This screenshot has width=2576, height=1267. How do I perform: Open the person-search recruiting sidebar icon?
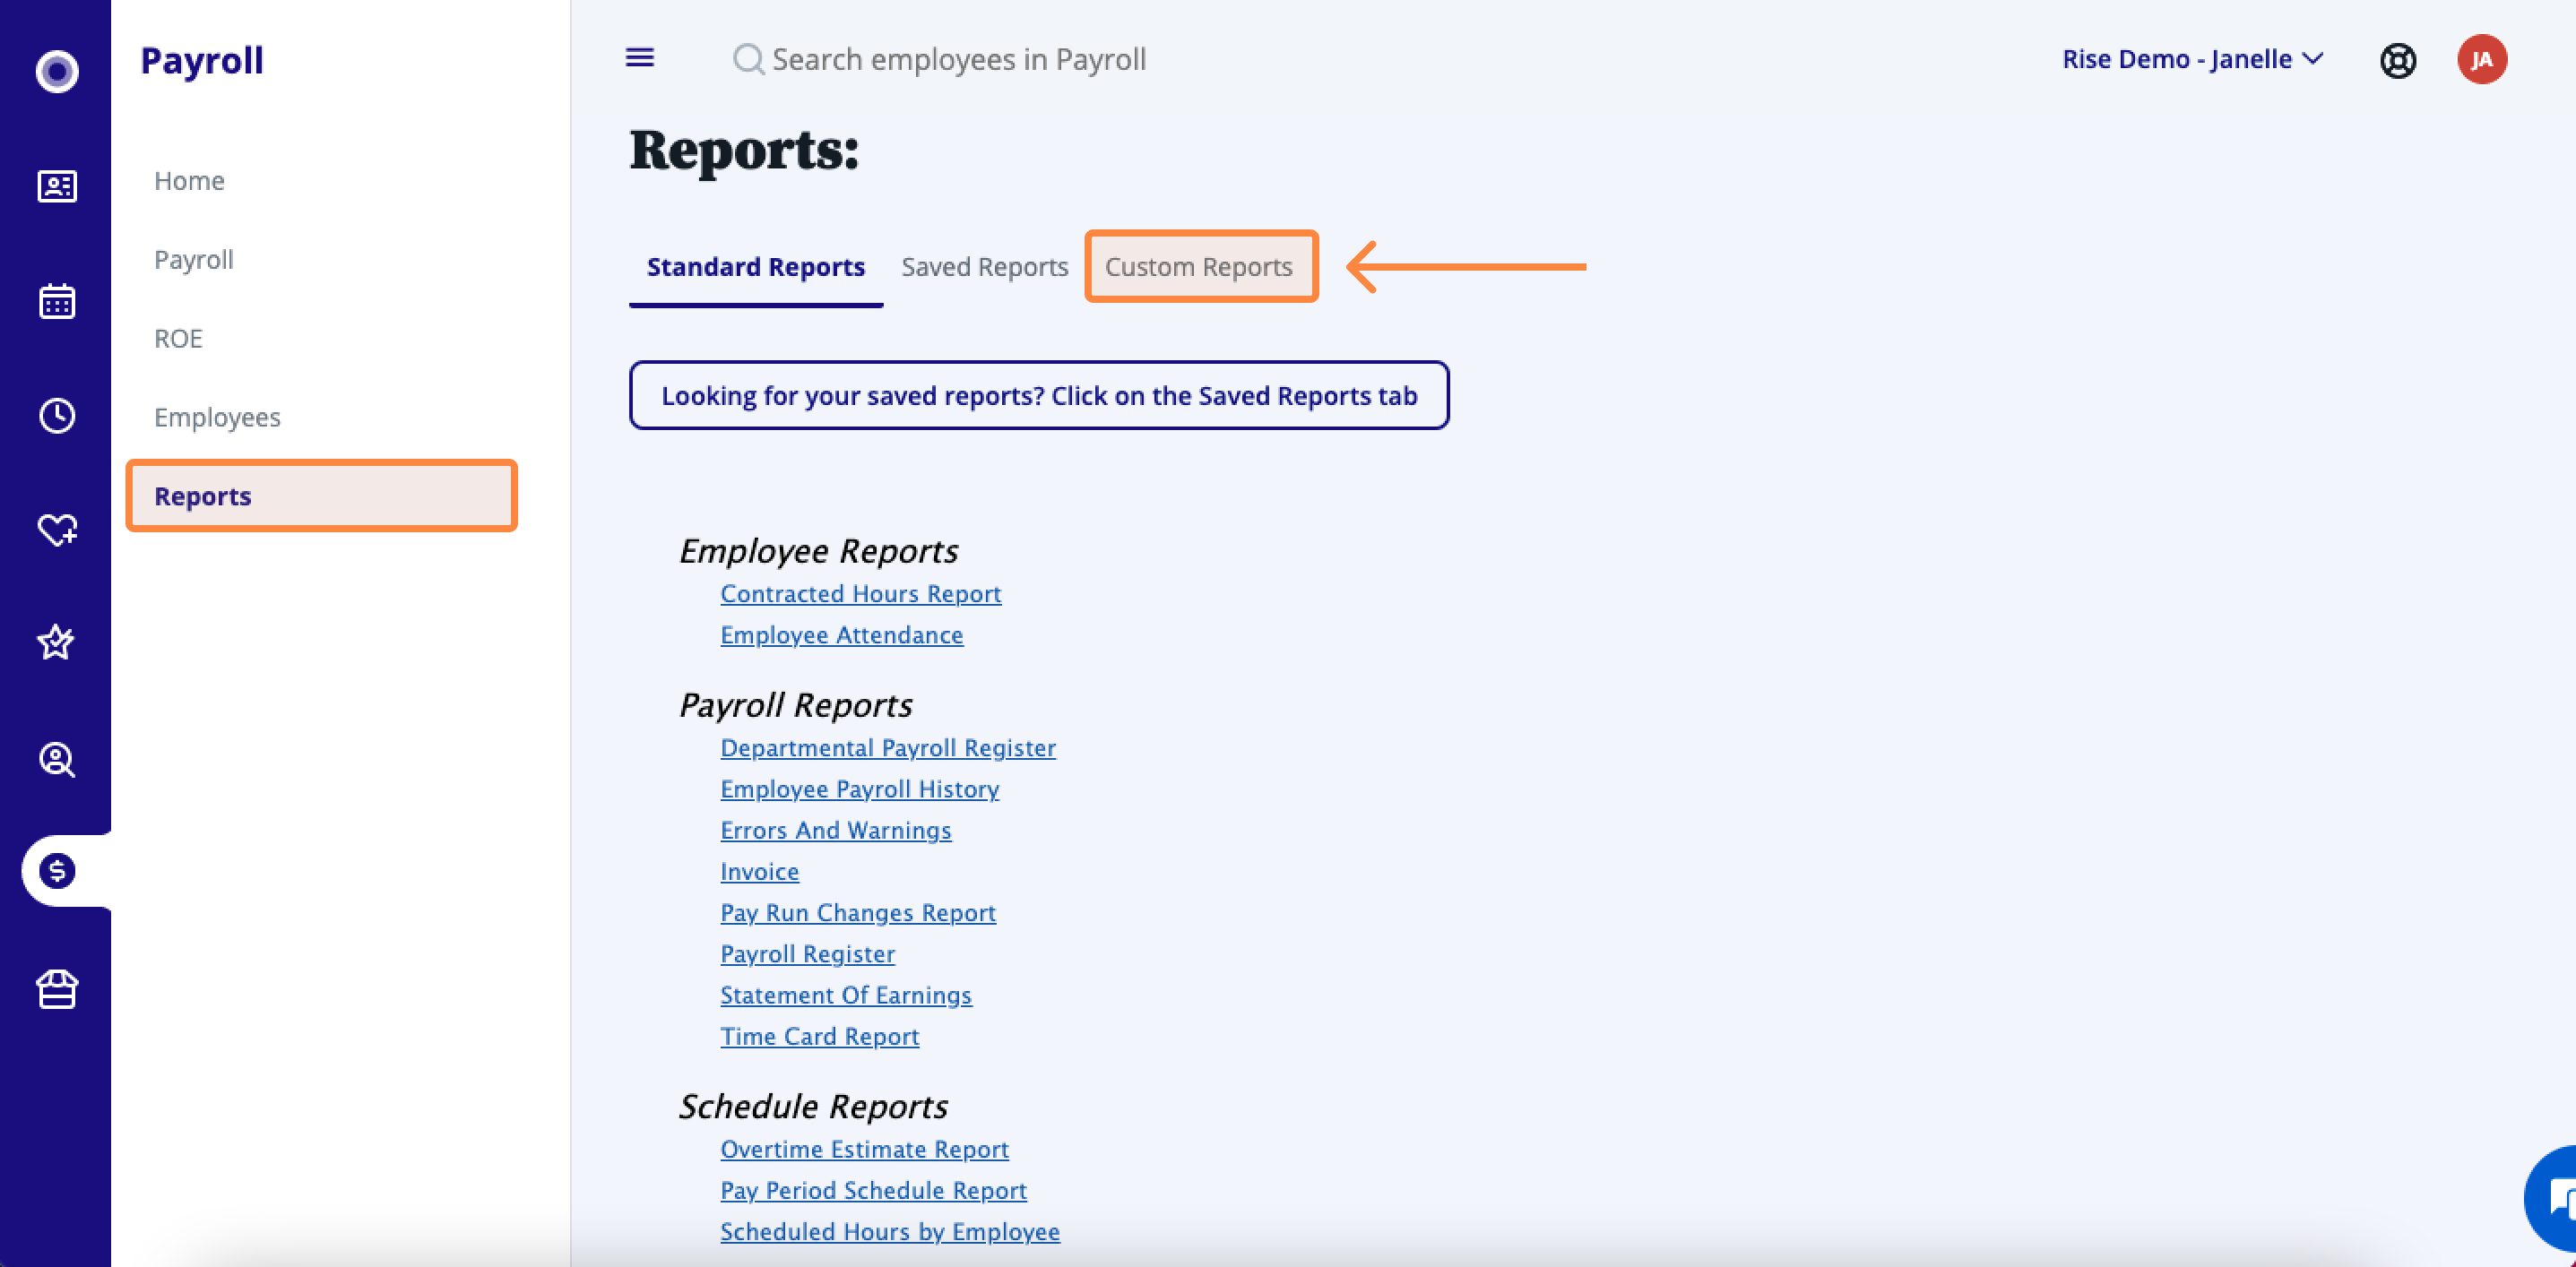tap(57, 760)
